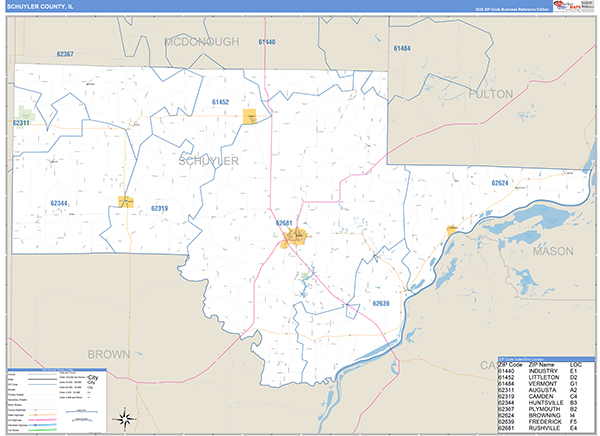This screenshot has width=600, height=436.
Task: Click the 'MCDONOUGH' county label
Action: 202,42
